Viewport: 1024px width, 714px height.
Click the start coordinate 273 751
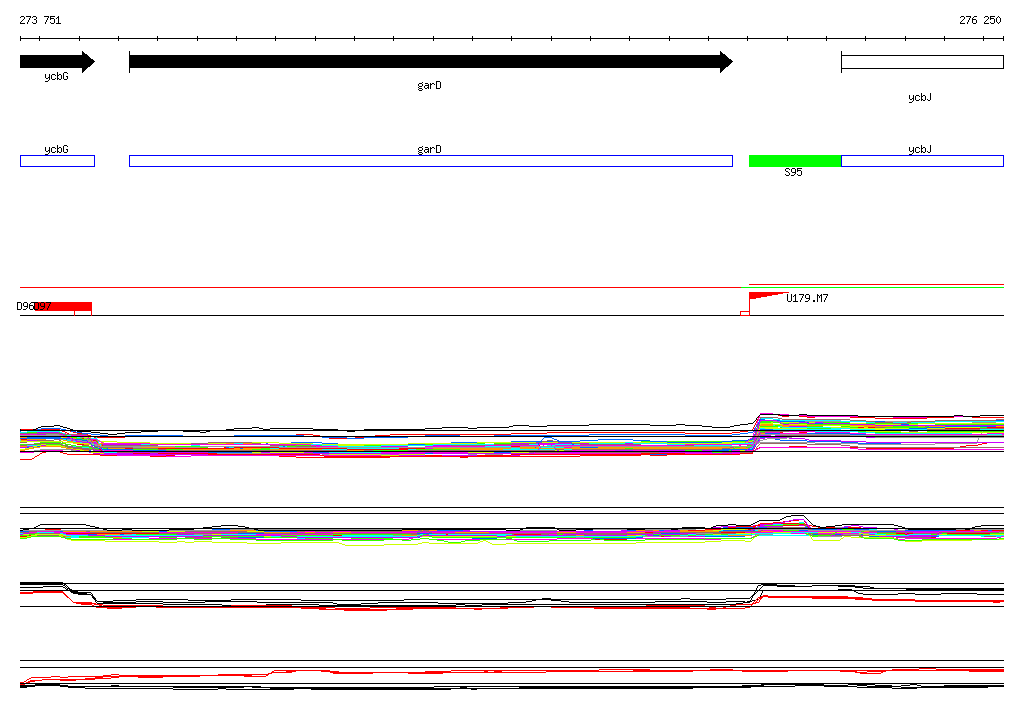[40, 20]
